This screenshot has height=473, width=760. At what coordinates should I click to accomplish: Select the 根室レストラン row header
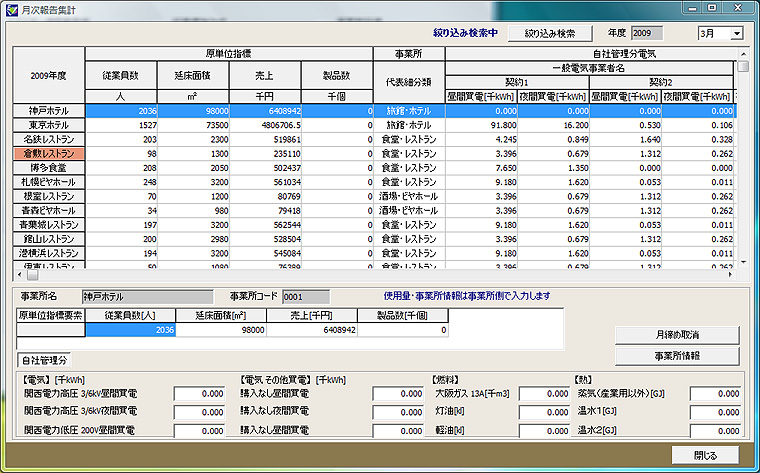(x=48, y=196)
